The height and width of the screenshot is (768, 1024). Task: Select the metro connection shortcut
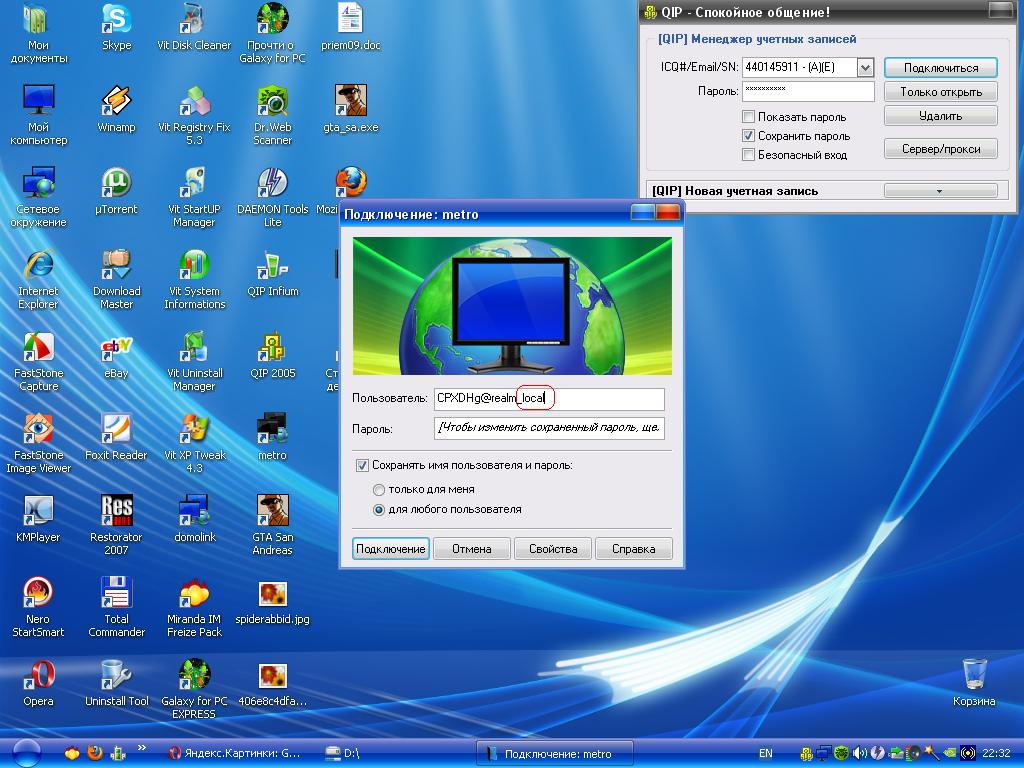click(x=272, y=438)
